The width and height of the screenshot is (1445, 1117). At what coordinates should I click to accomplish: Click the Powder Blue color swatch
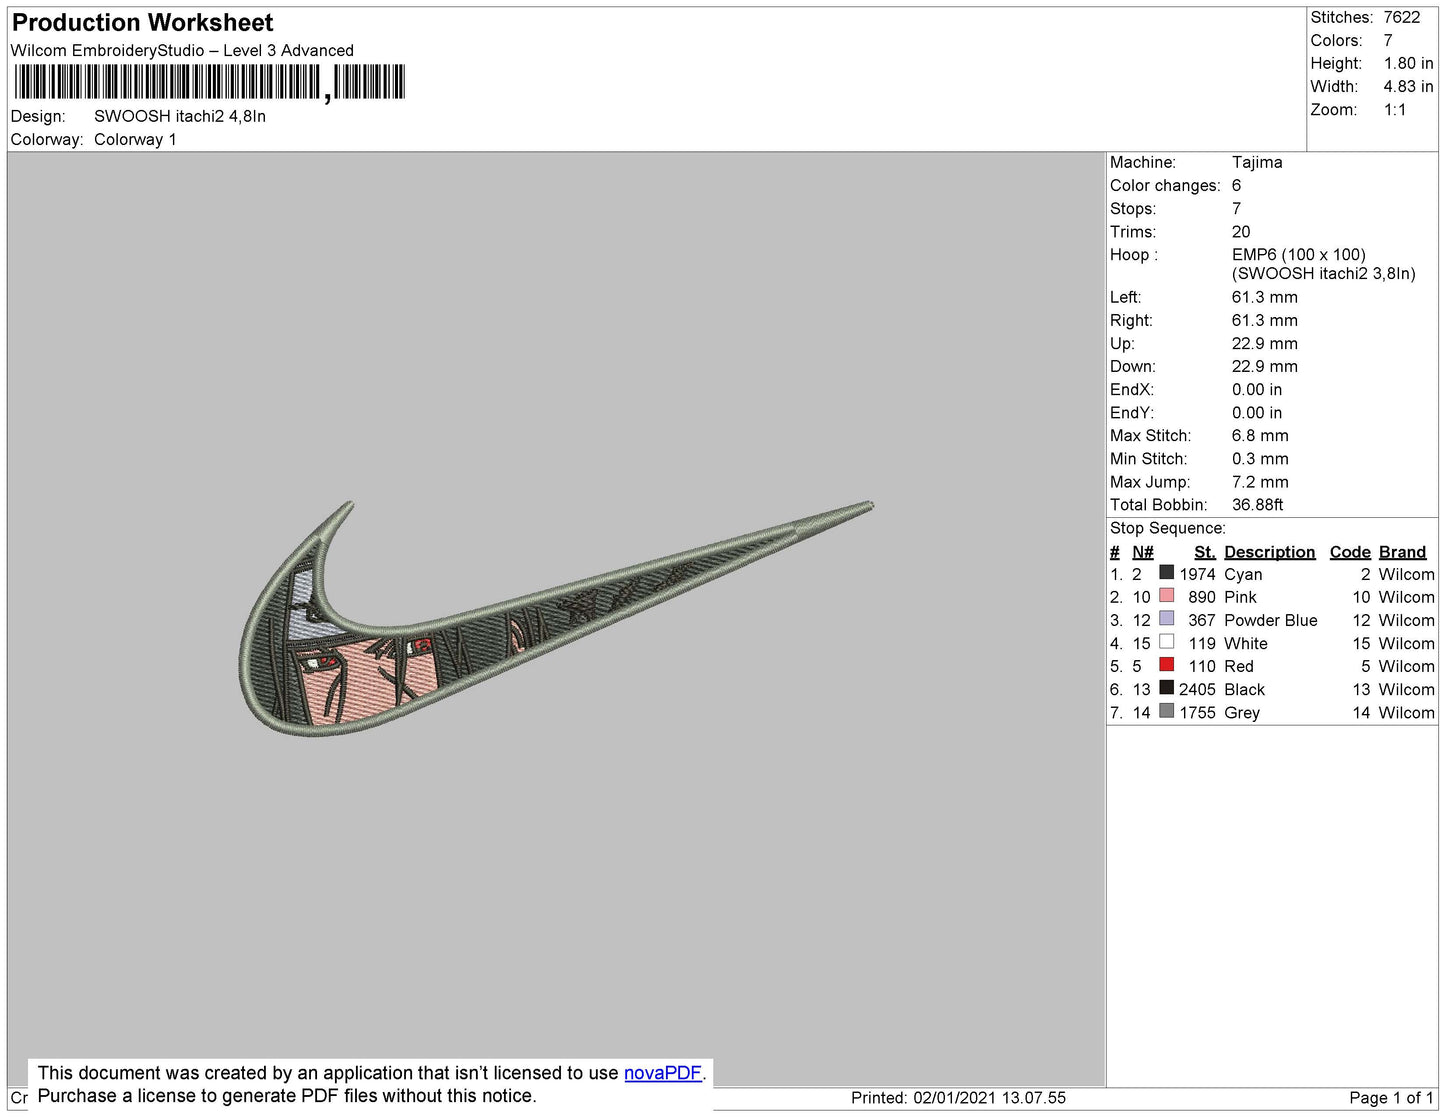(x=1166, y=619)
